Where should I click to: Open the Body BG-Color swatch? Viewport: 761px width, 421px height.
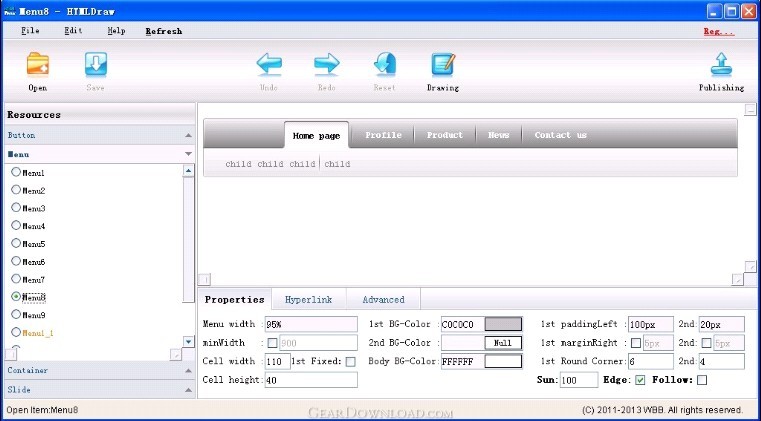[x=503, y=361]
